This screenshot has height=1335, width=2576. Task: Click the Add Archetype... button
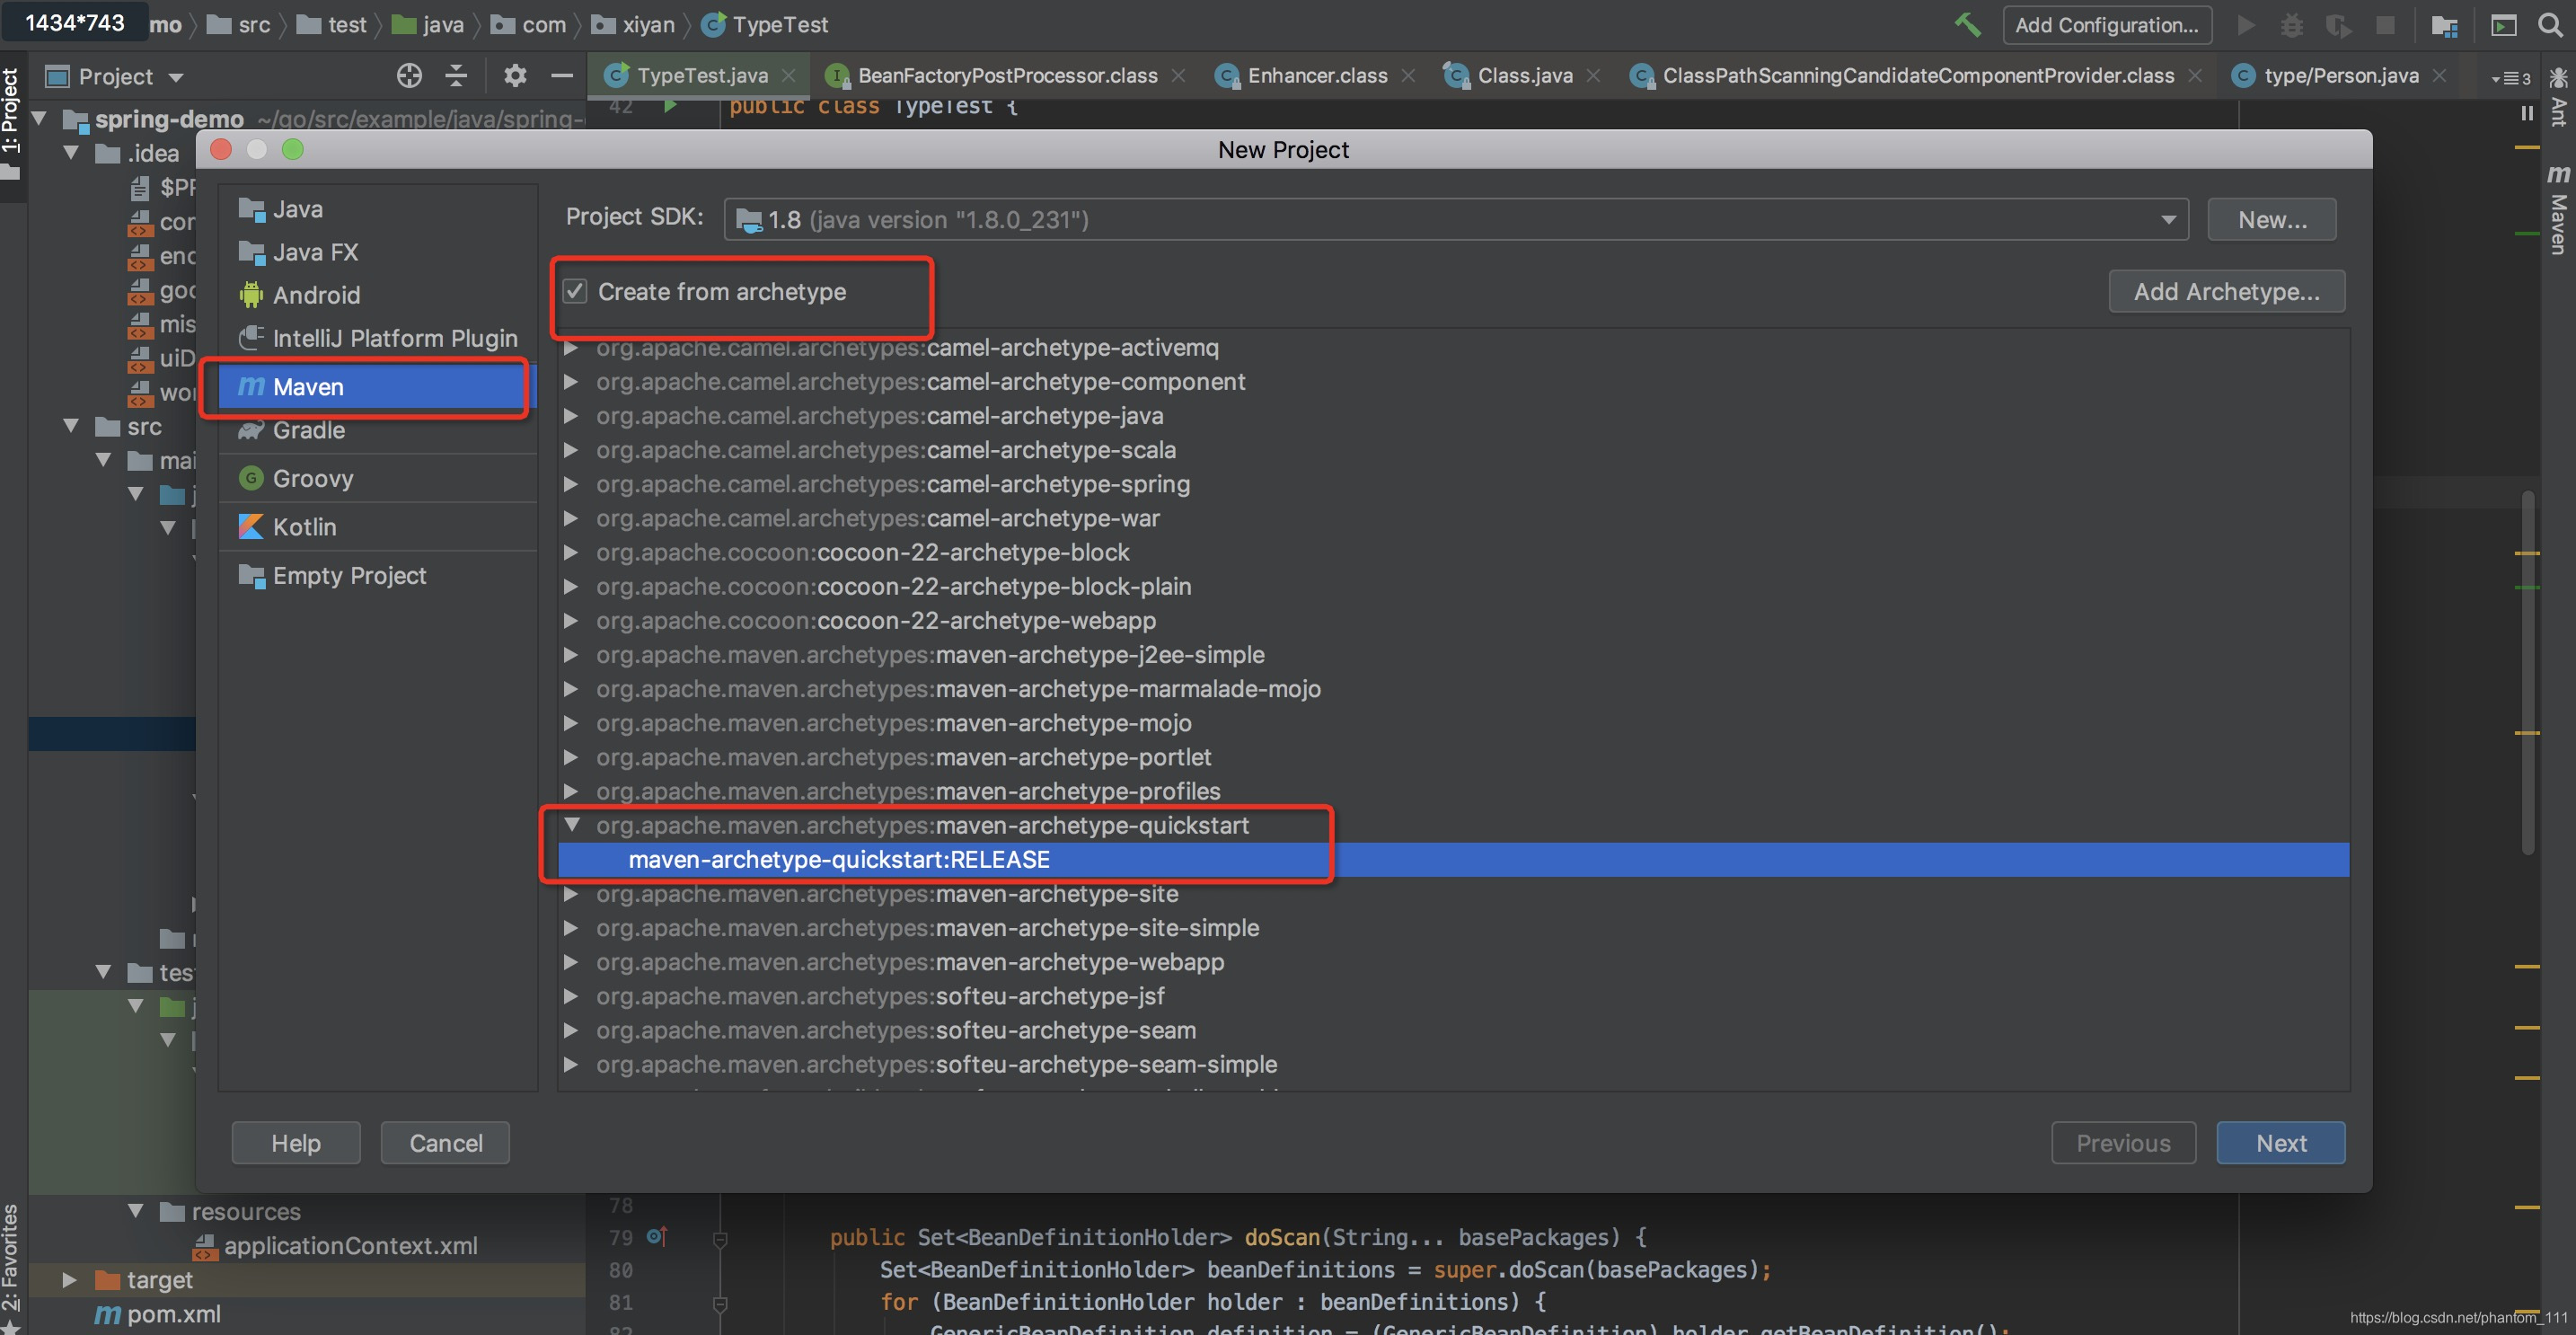tap(2226, 291)
